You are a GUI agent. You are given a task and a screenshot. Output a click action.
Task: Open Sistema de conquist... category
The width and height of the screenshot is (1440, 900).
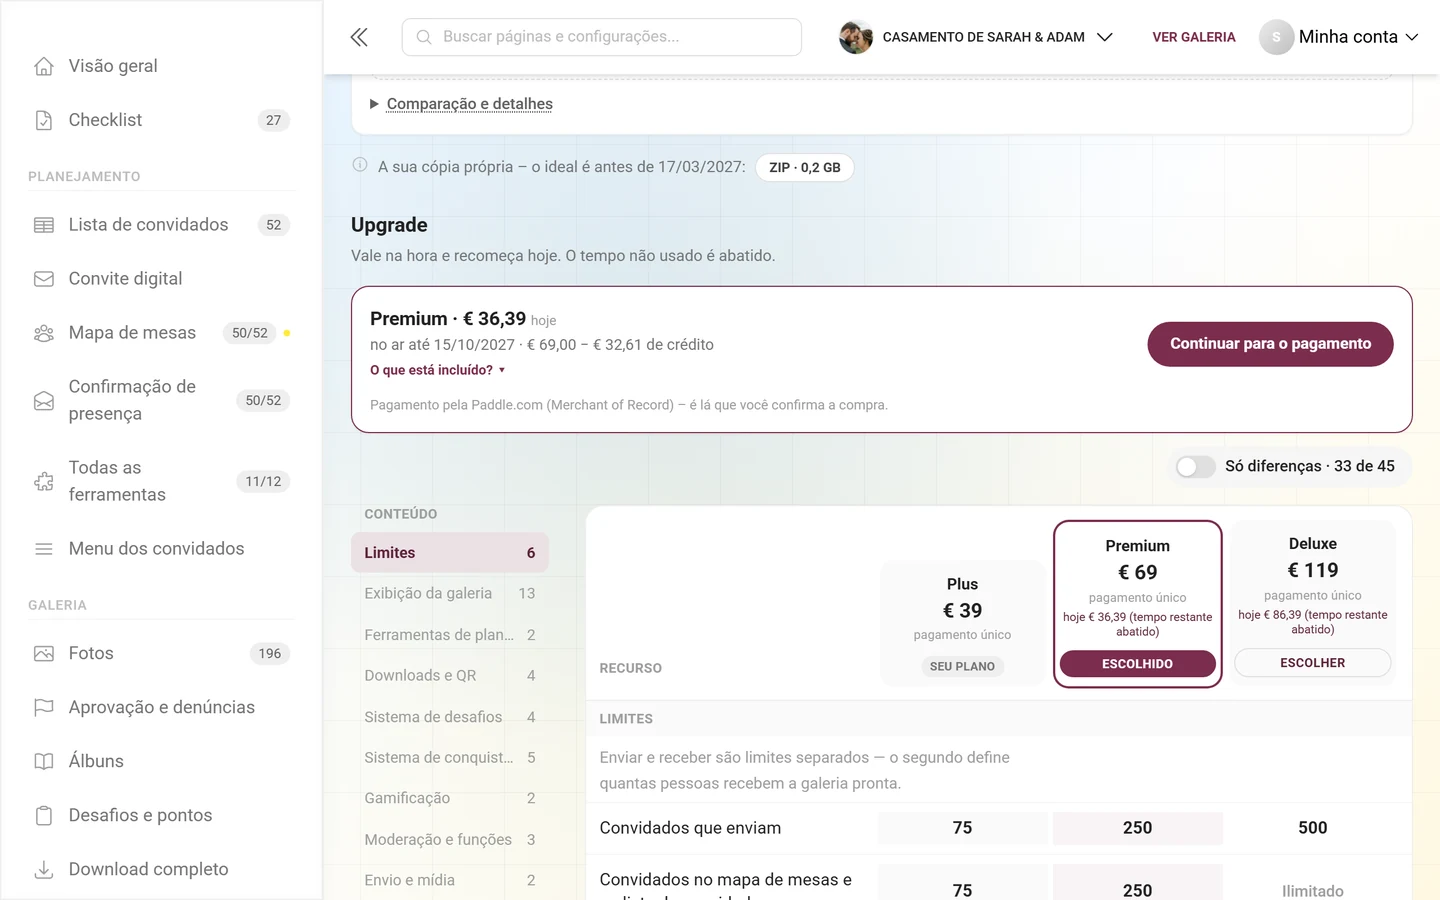[450, 758]
